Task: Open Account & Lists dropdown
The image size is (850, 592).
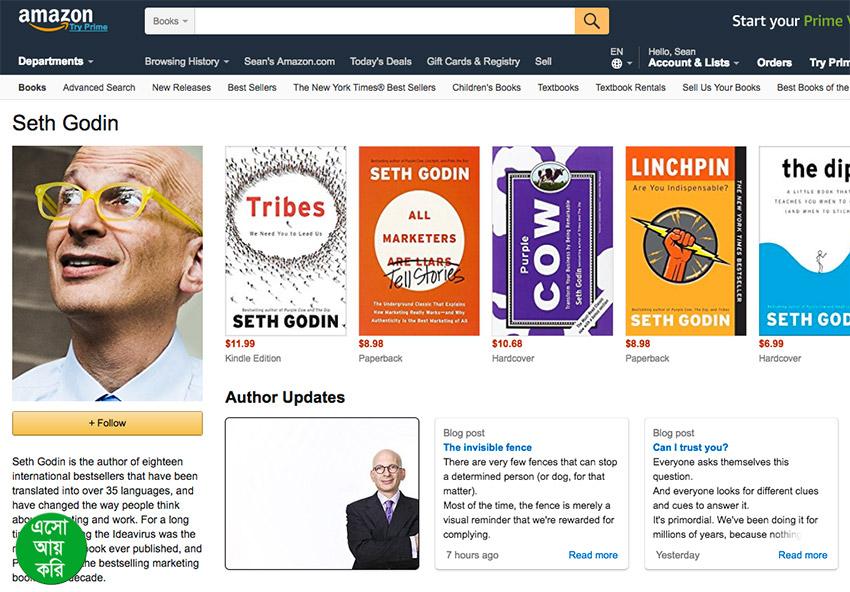Action: [693, 63]
